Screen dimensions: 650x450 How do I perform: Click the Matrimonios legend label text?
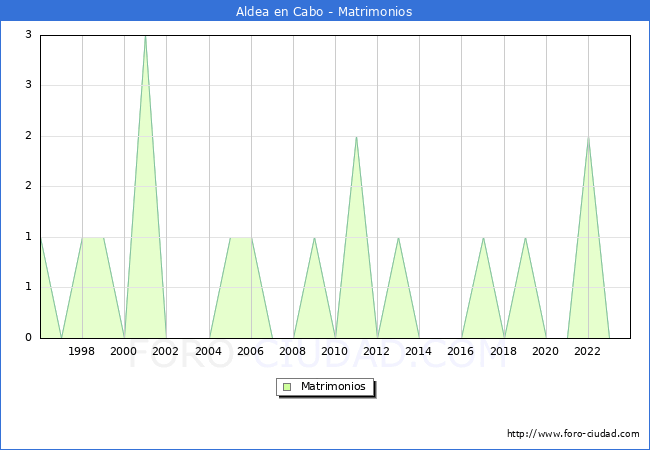(334, 386)
